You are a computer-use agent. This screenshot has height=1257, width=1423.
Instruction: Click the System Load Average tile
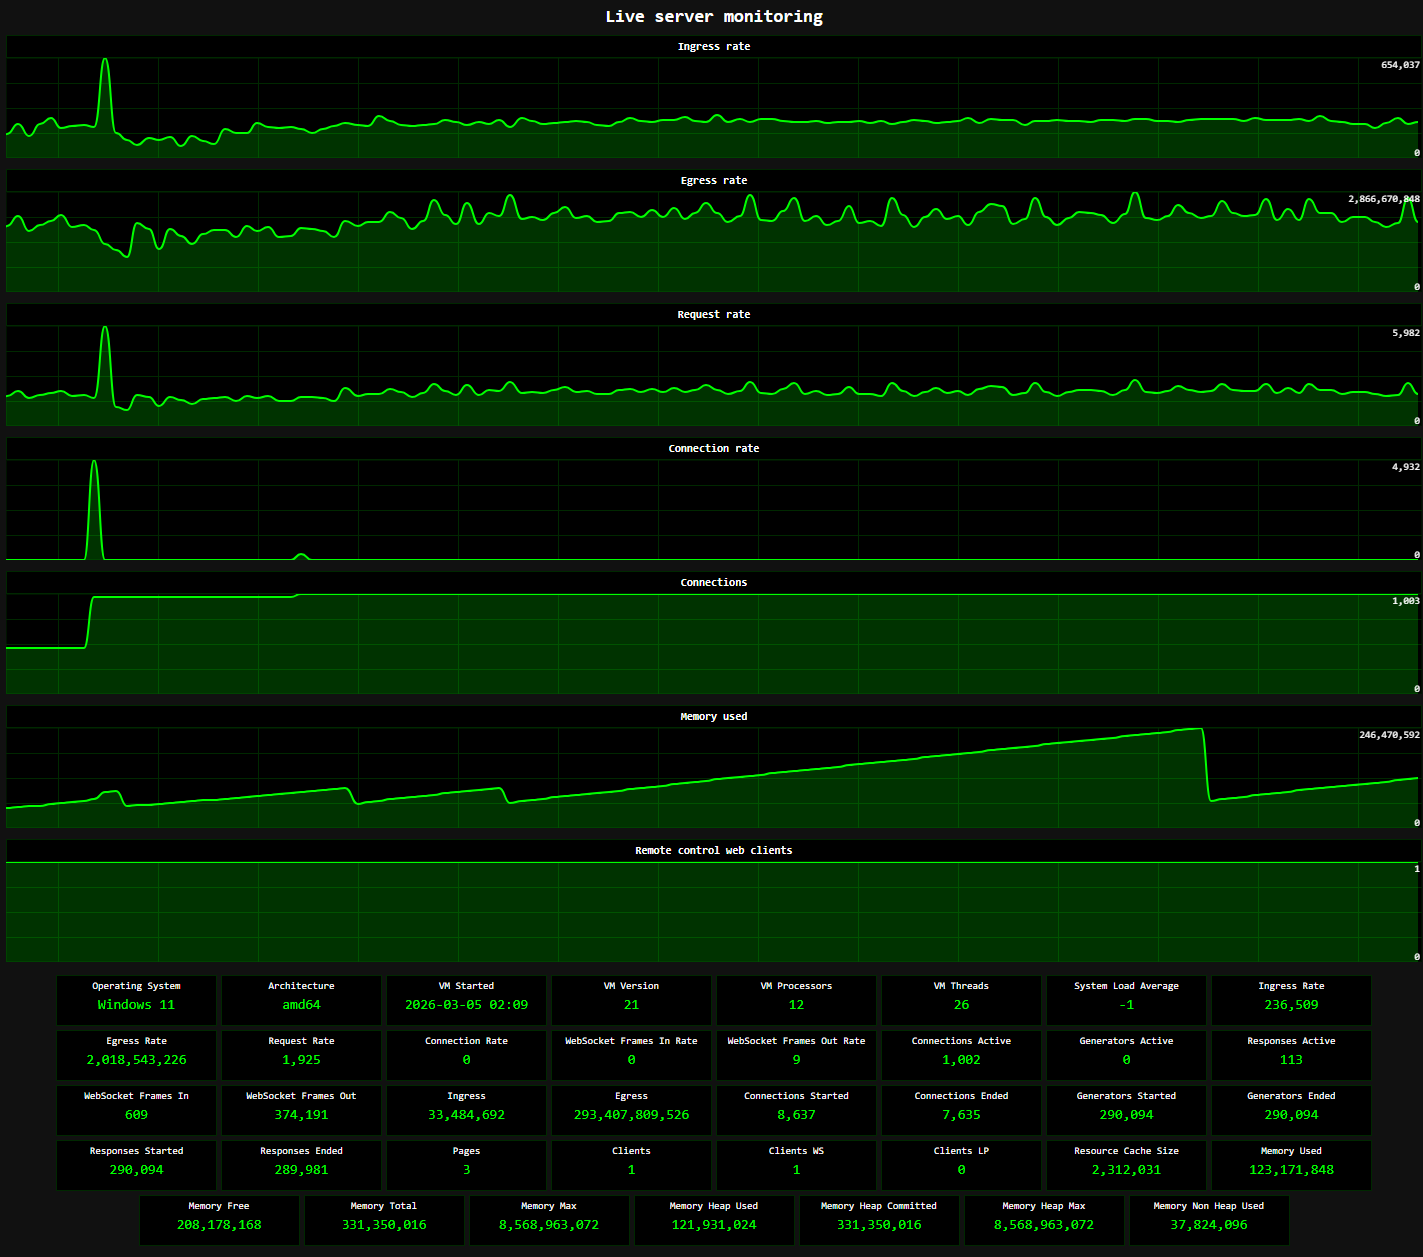(x=1126, y=1000)
